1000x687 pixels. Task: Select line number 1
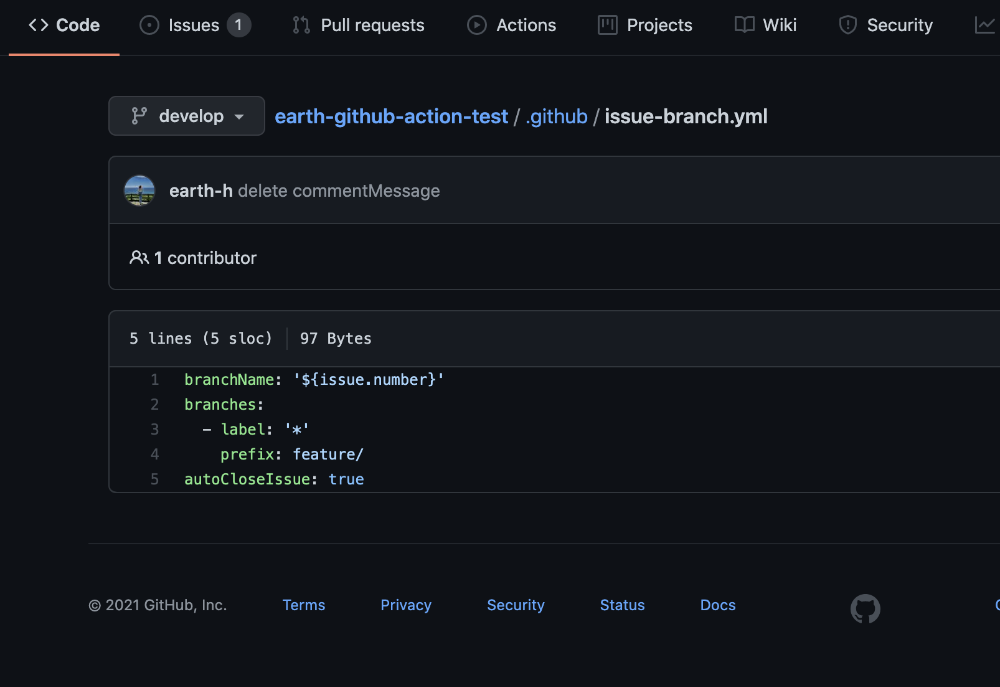click(x=154, y=380)
